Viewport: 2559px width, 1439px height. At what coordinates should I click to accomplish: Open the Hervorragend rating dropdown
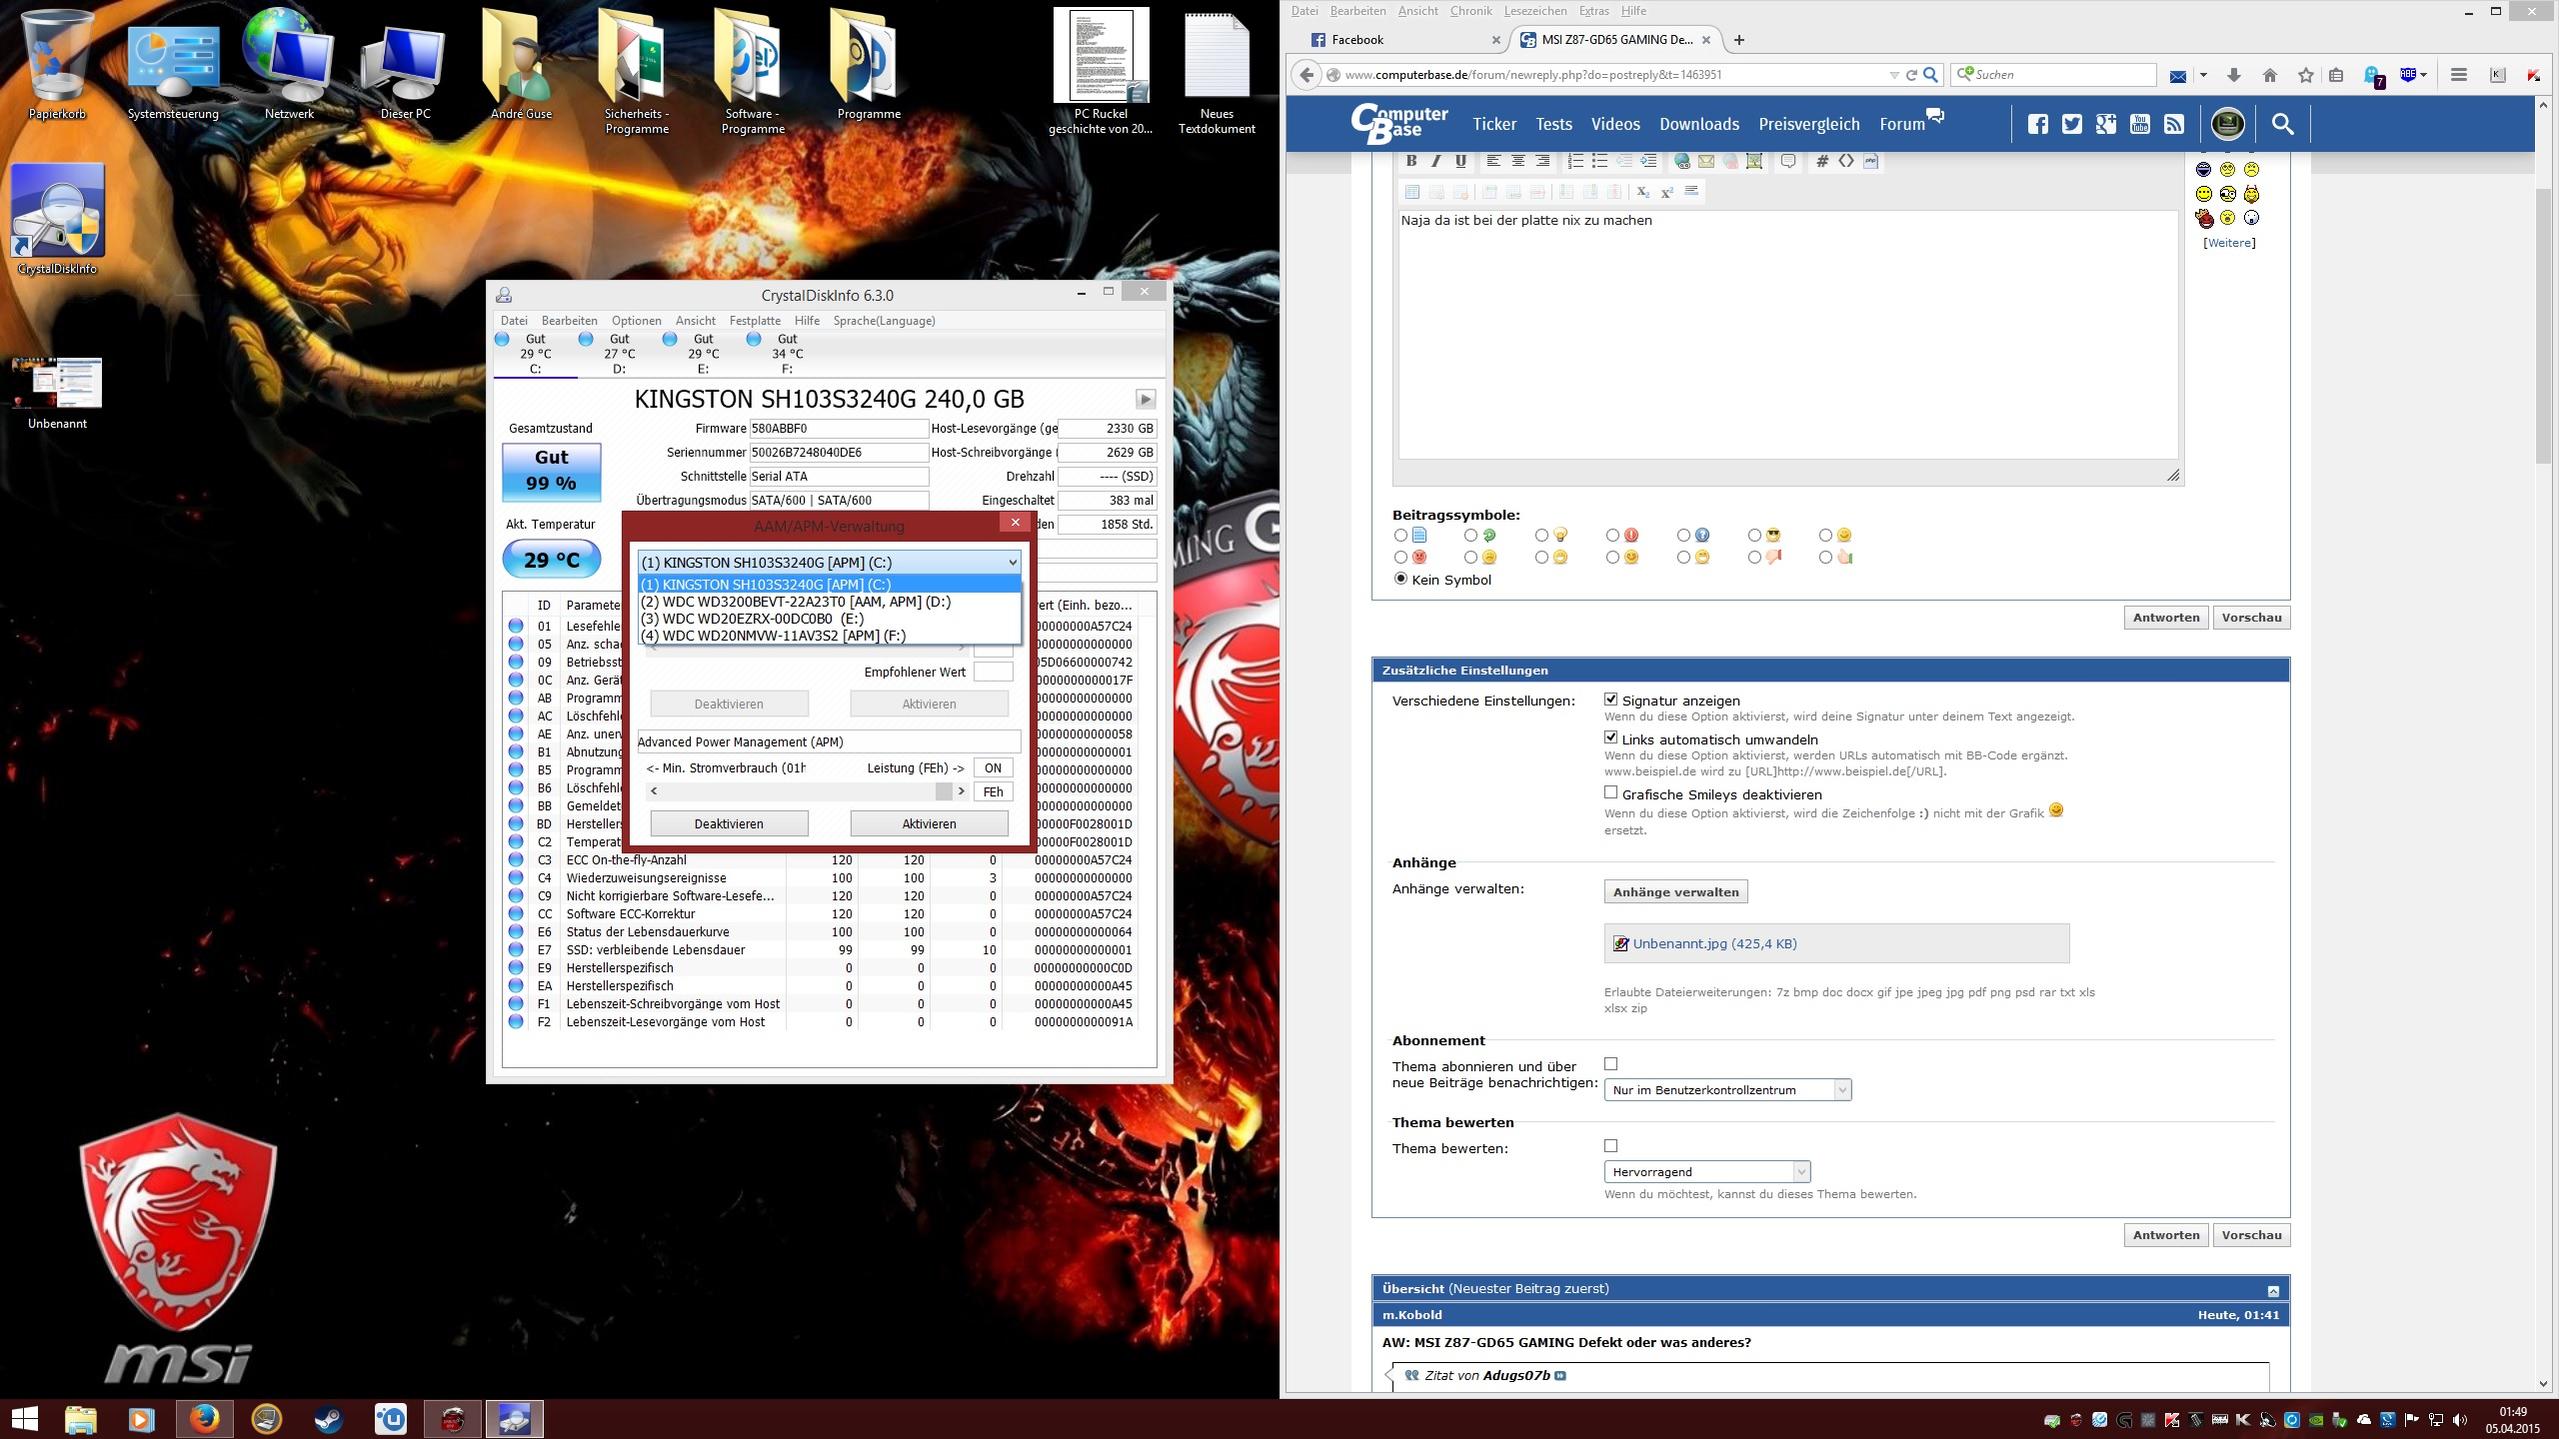1706,1171
